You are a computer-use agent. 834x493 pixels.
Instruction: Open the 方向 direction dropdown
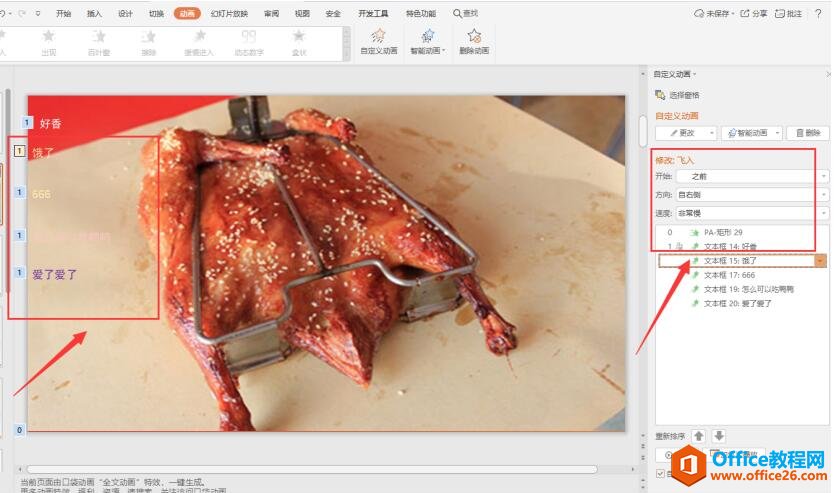click(x=751, y=194)
